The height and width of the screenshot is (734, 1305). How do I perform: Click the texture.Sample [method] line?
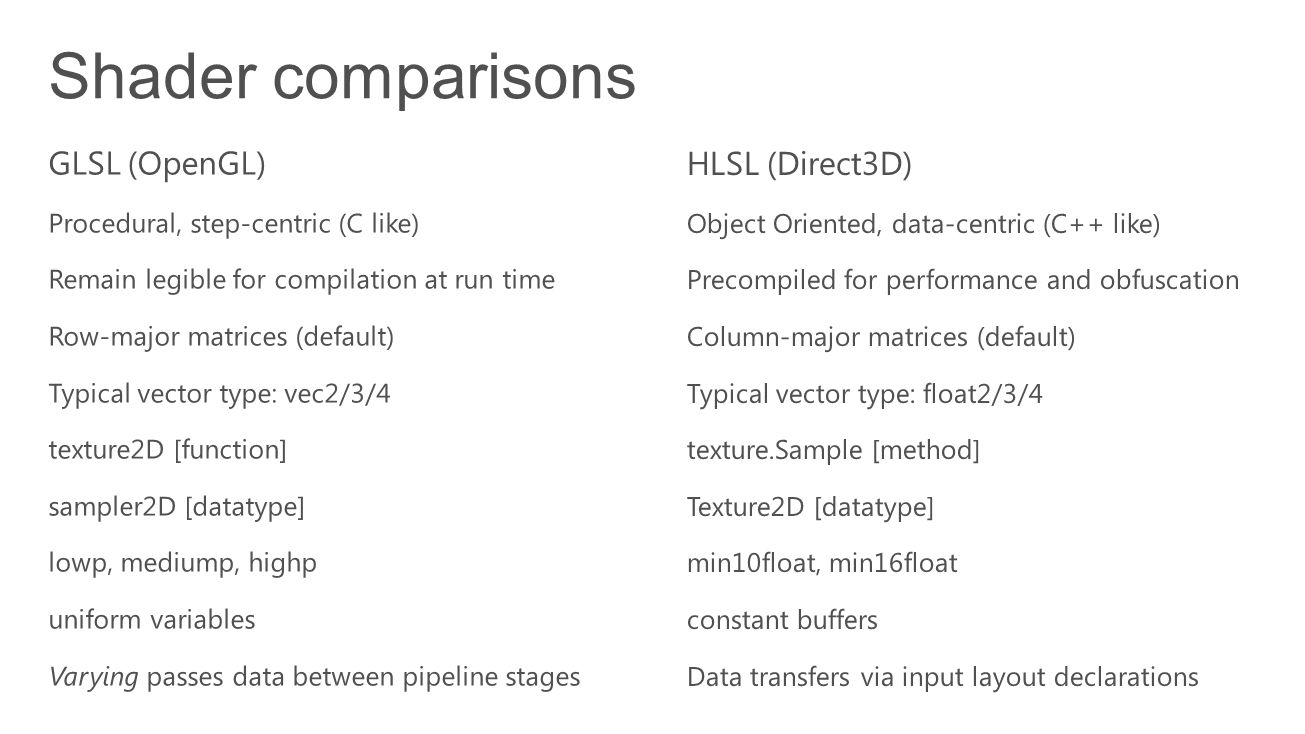833,450
